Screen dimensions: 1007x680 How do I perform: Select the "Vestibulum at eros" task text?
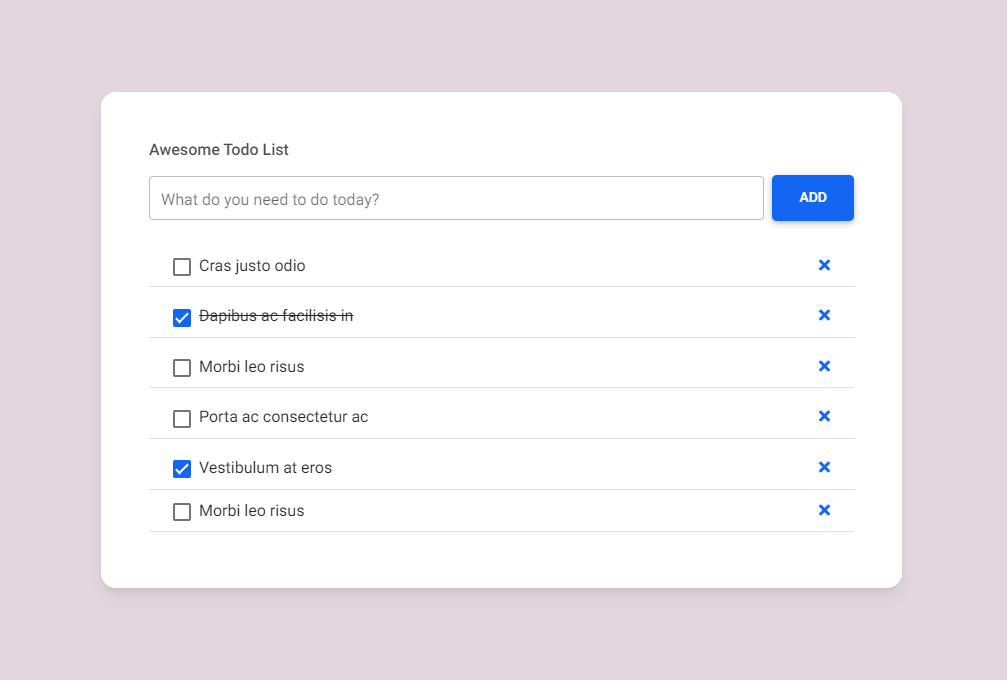(x=266, y=467)
